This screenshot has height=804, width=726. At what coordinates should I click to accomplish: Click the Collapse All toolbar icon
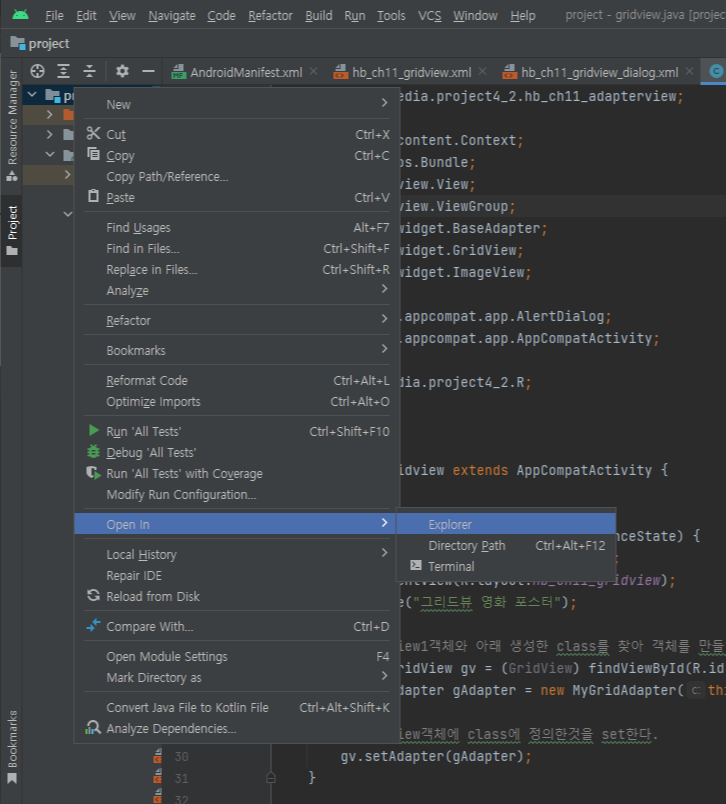coord(90,71)
